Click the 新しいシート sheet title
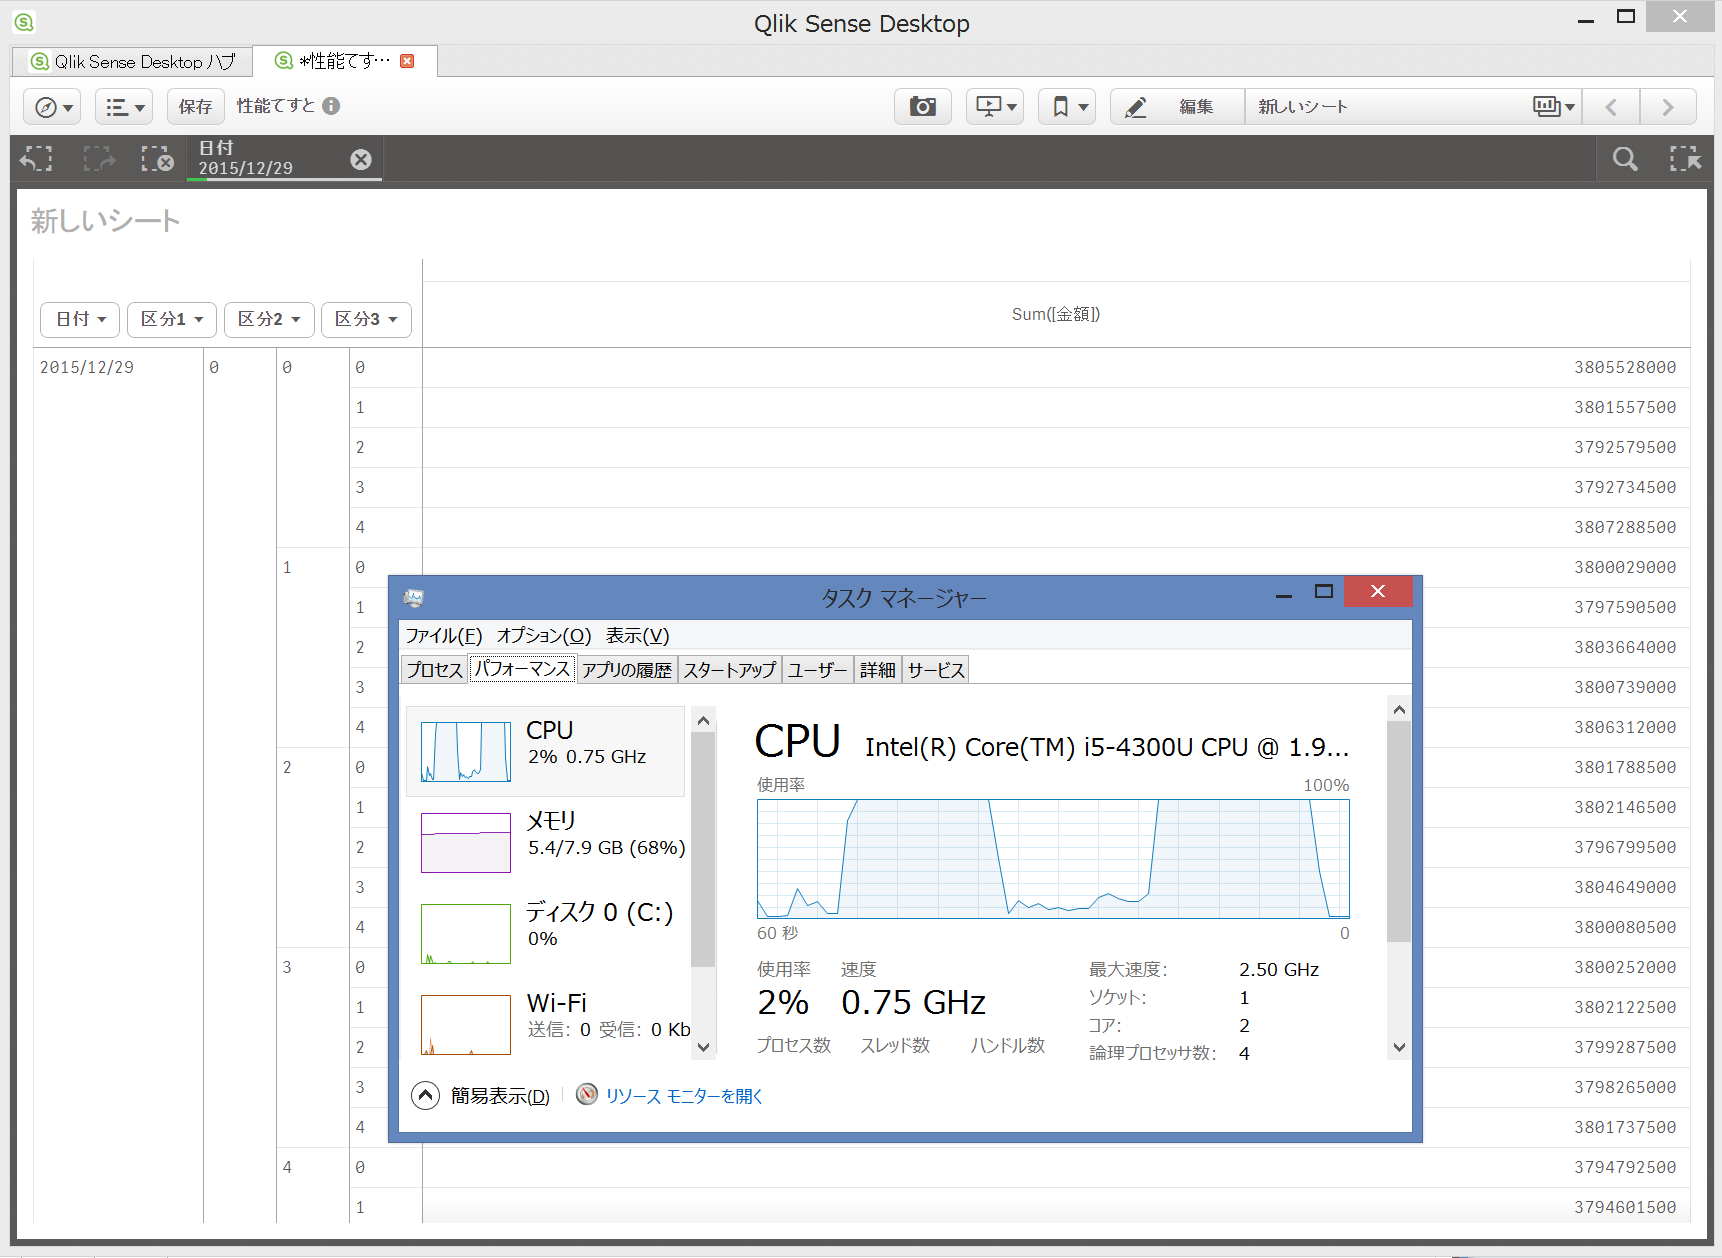The height and width of the screenshot is (1258, 1722). (105, 221)
